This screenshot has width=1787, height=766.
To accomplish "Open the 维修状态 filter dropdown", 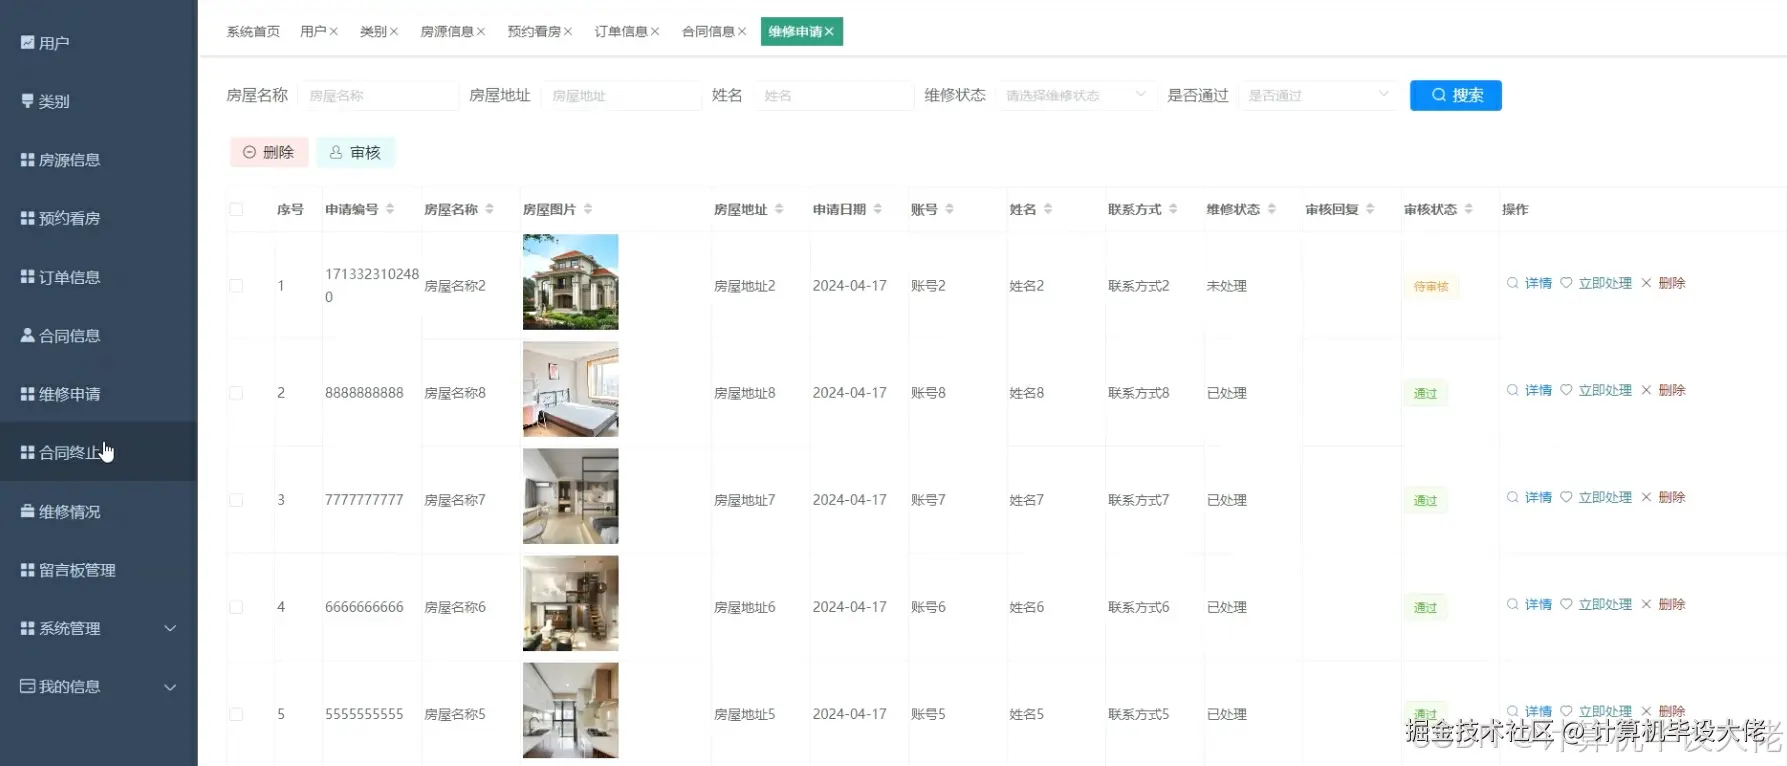I will 1076,95.
